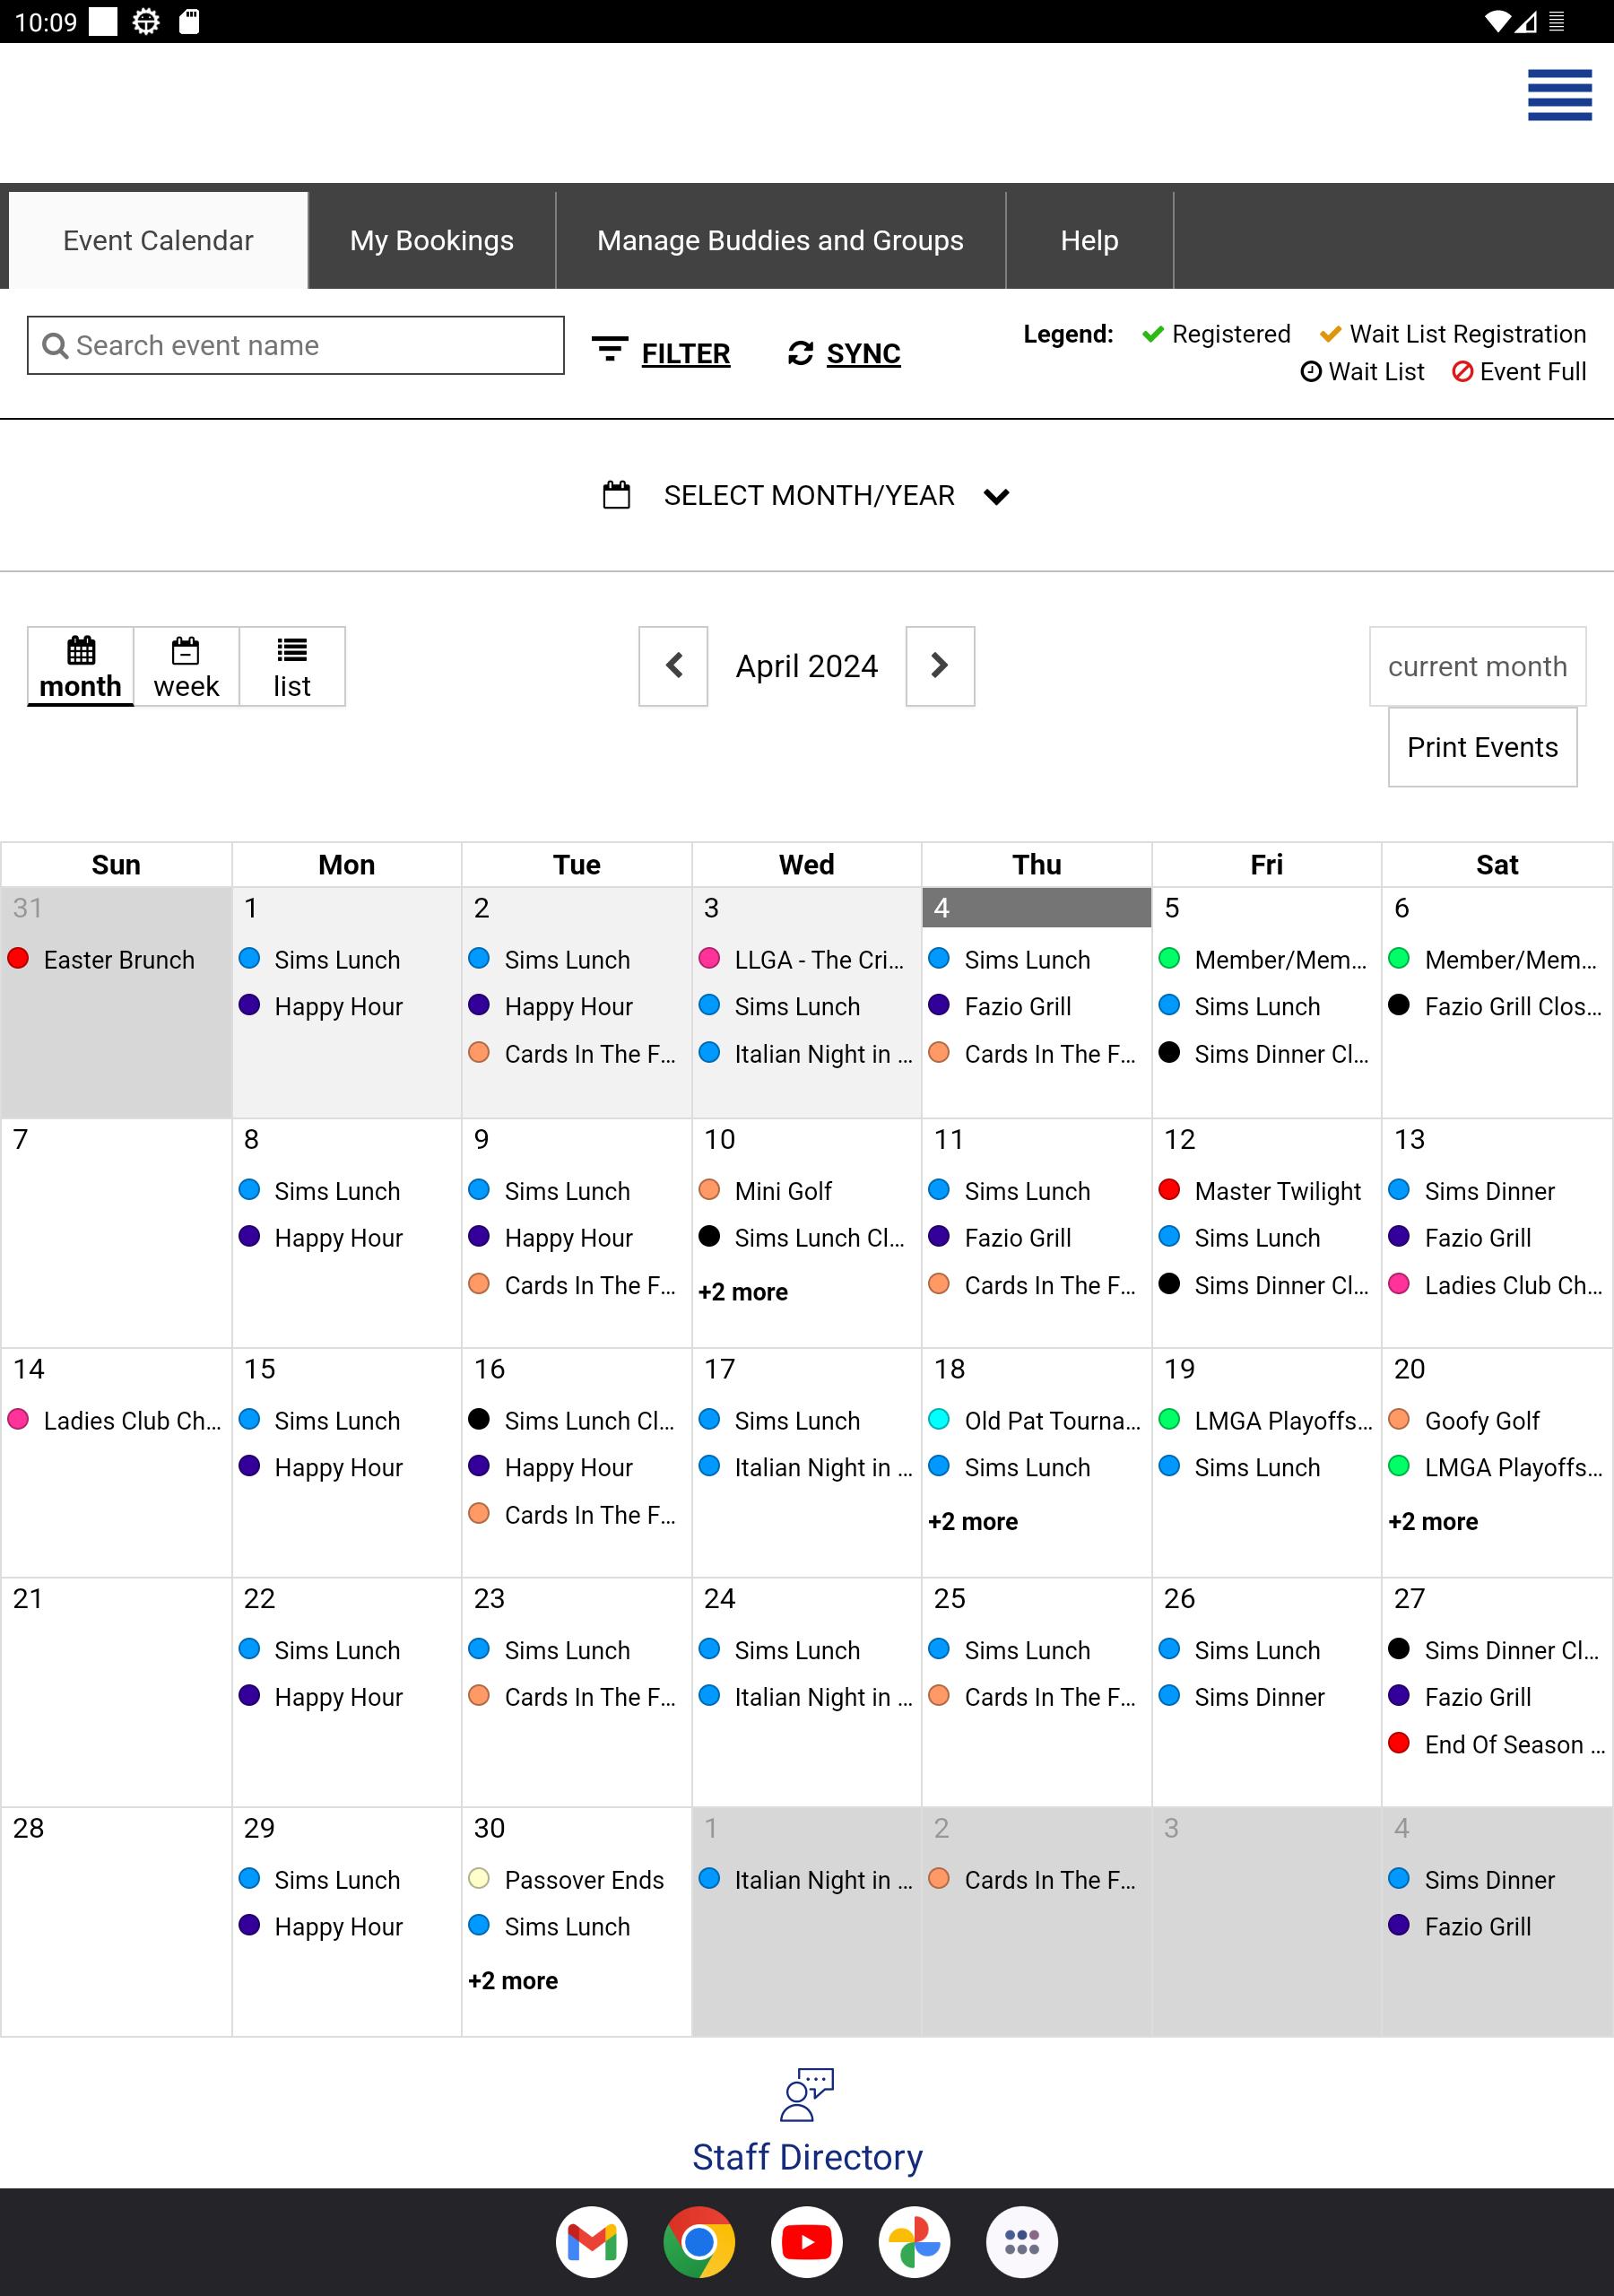Open Ladies Club event on April 14
This screenshot has width=1614, height=2296.
click(132, 1421)
